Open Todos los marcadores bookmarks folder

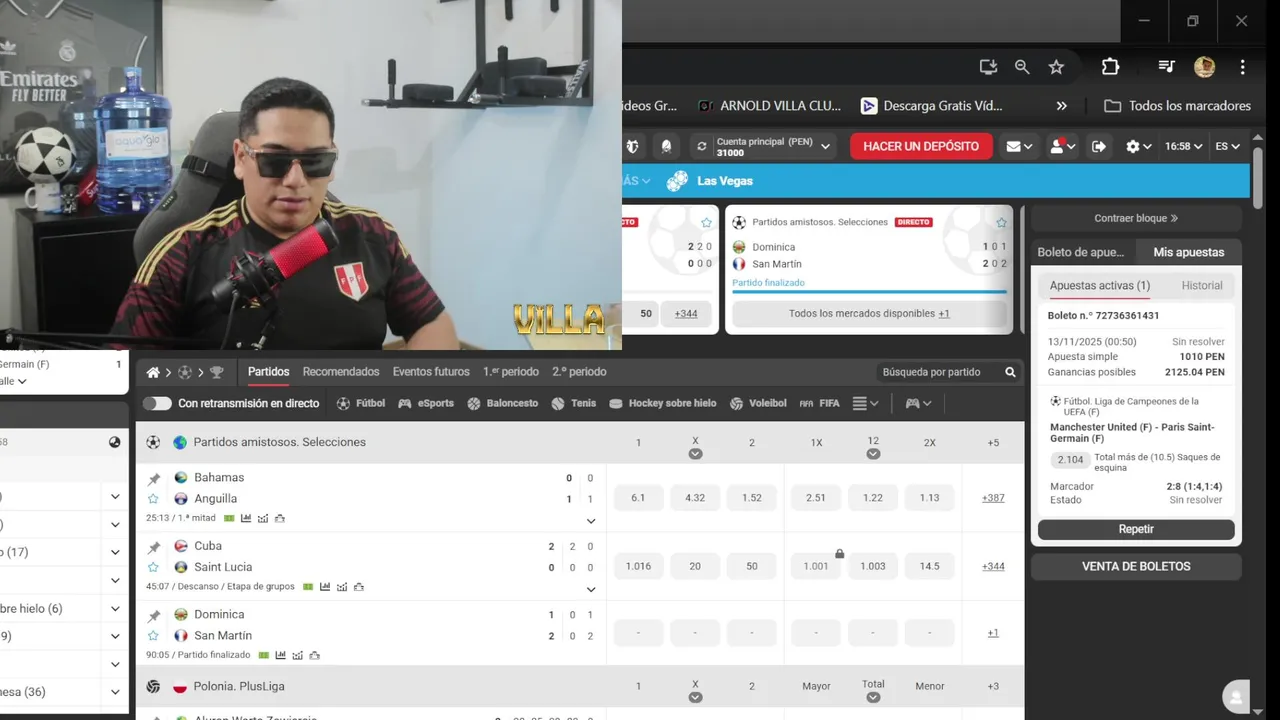click(x=1178, y=106)
